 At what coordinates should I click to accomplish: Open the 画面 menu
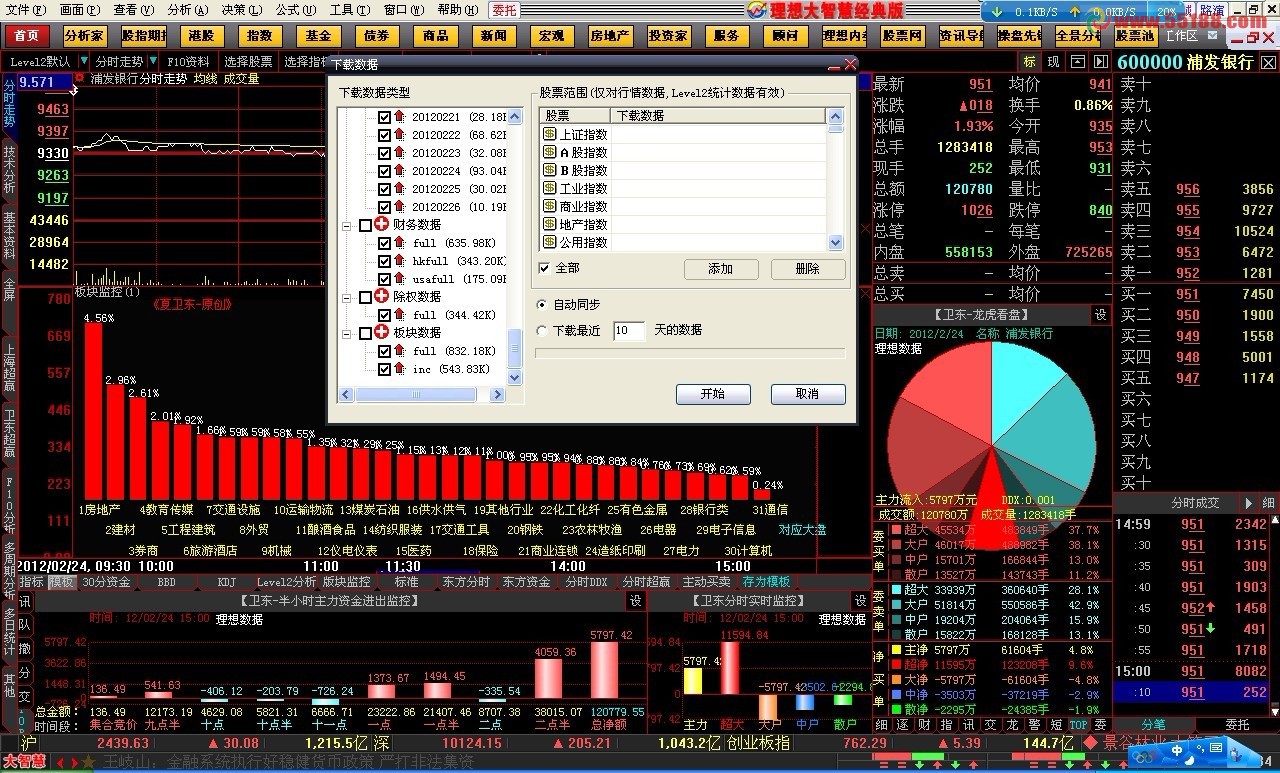[79, 9]
